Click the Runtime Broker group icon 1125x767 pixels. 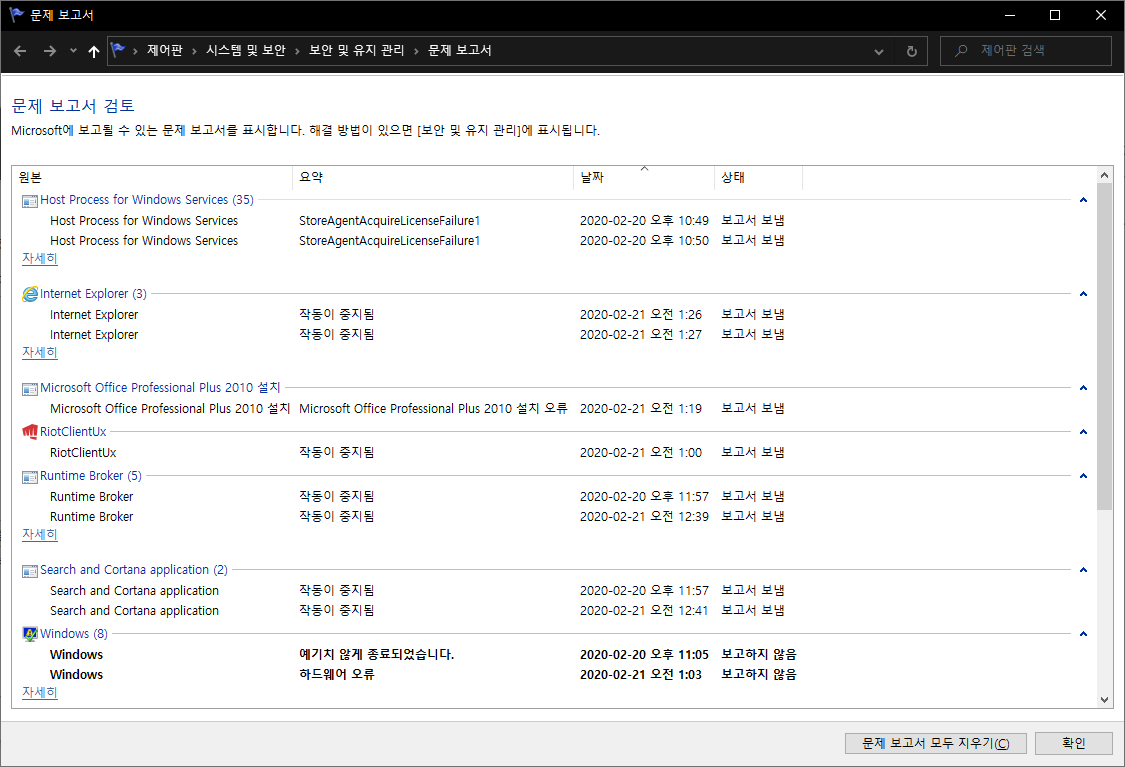point(29,477)
